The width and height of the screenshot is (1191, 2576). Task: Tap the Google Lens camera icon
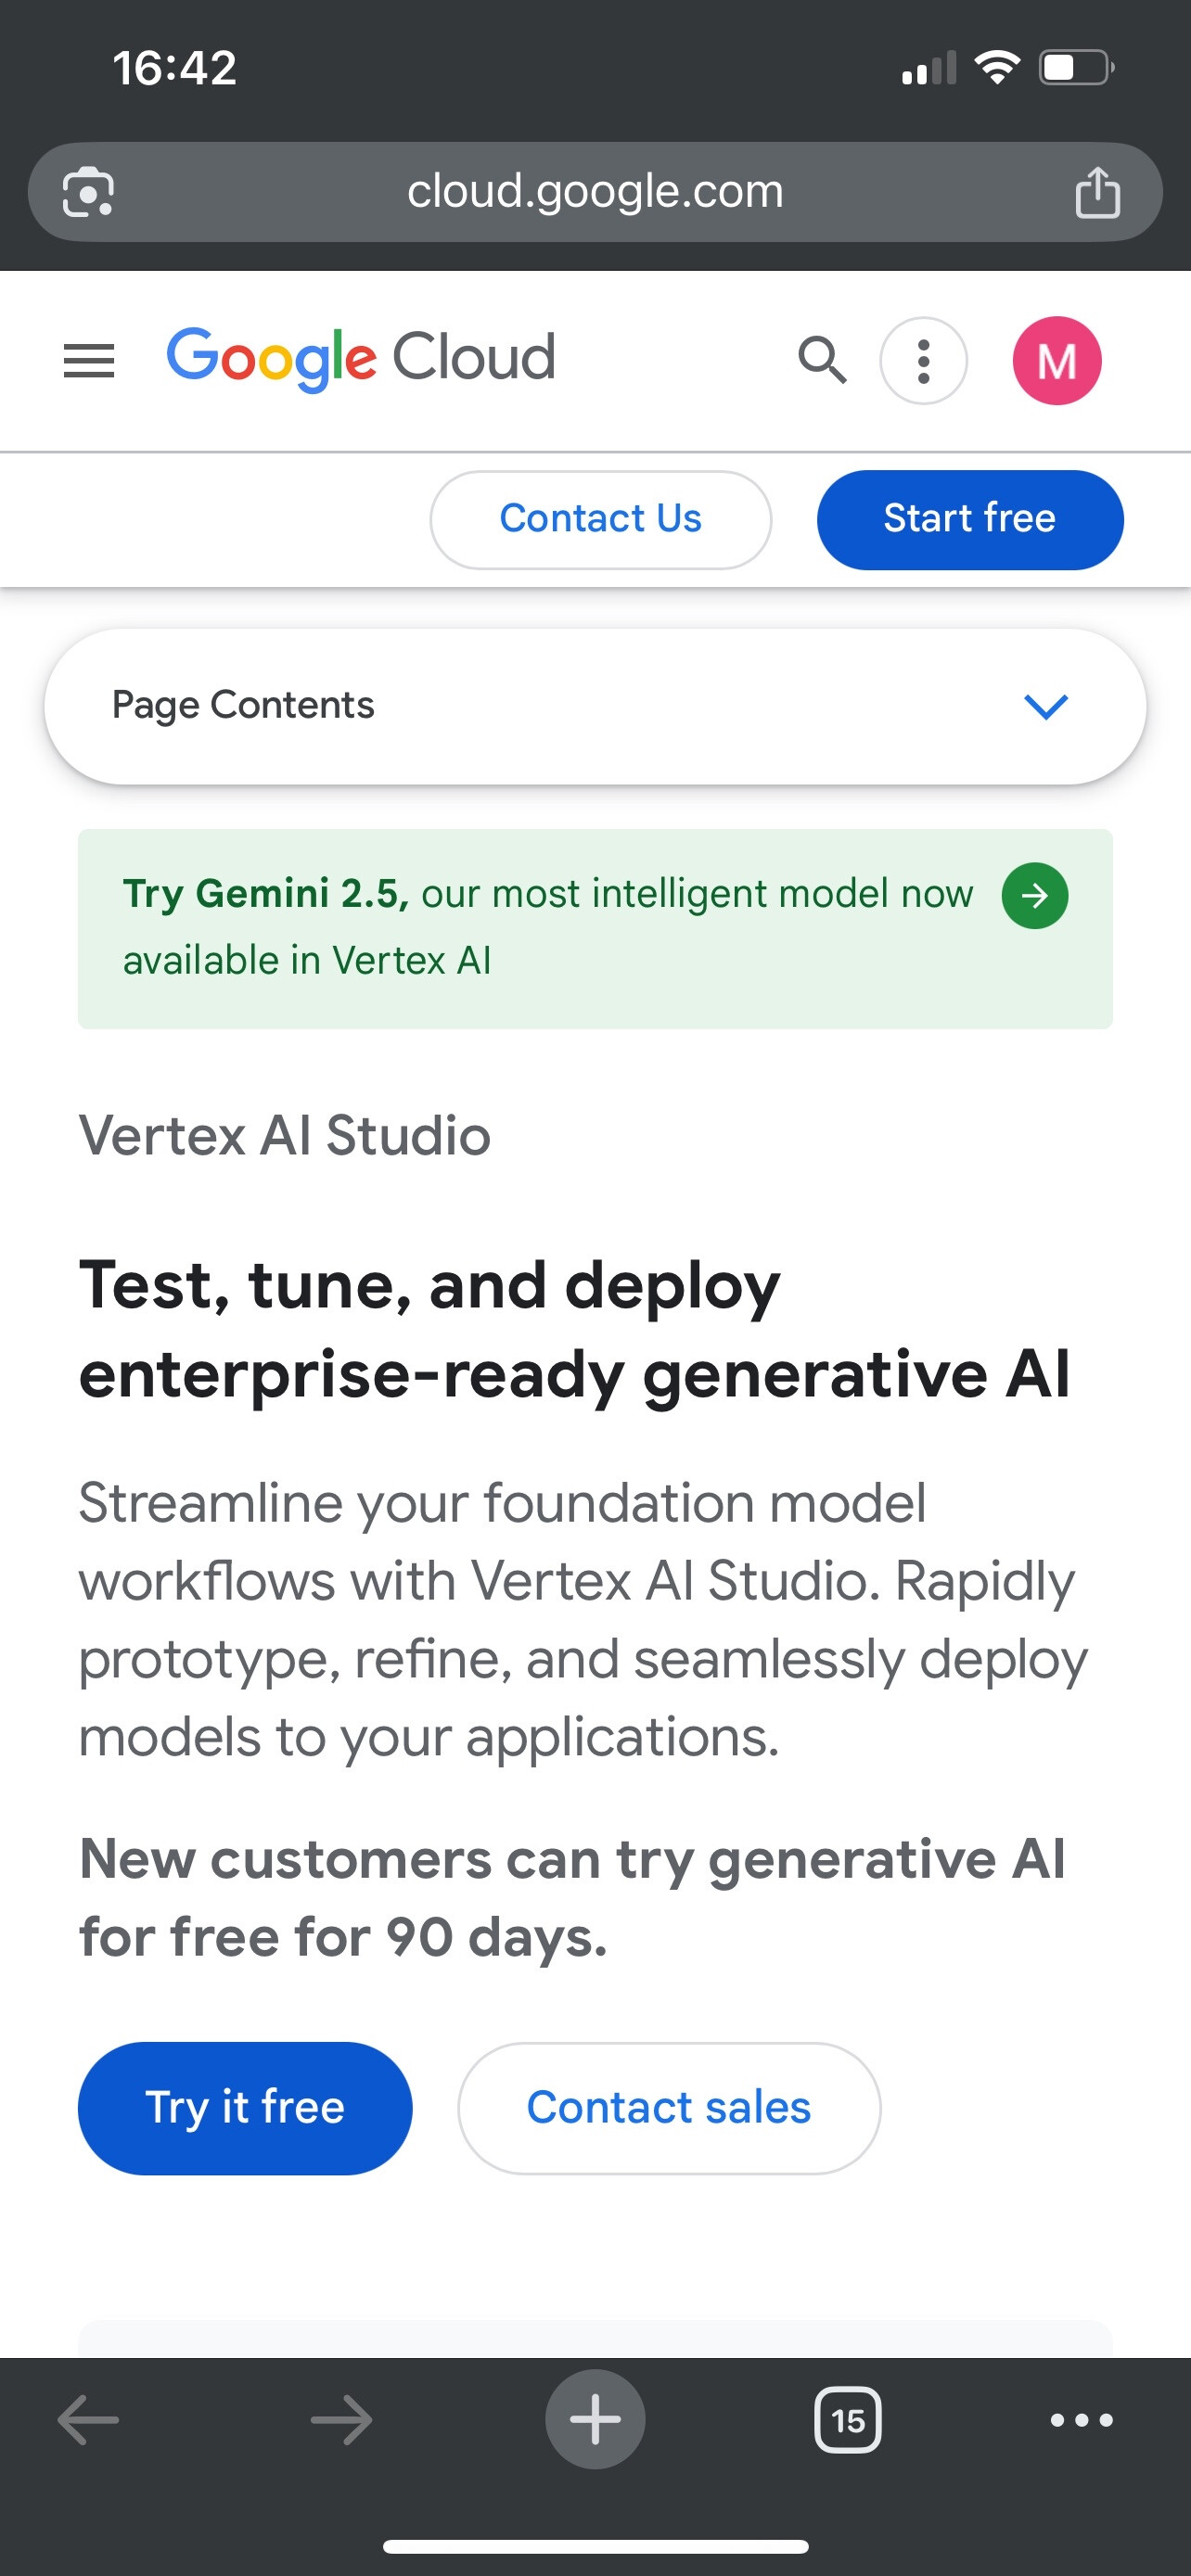(x=88, y=192)
